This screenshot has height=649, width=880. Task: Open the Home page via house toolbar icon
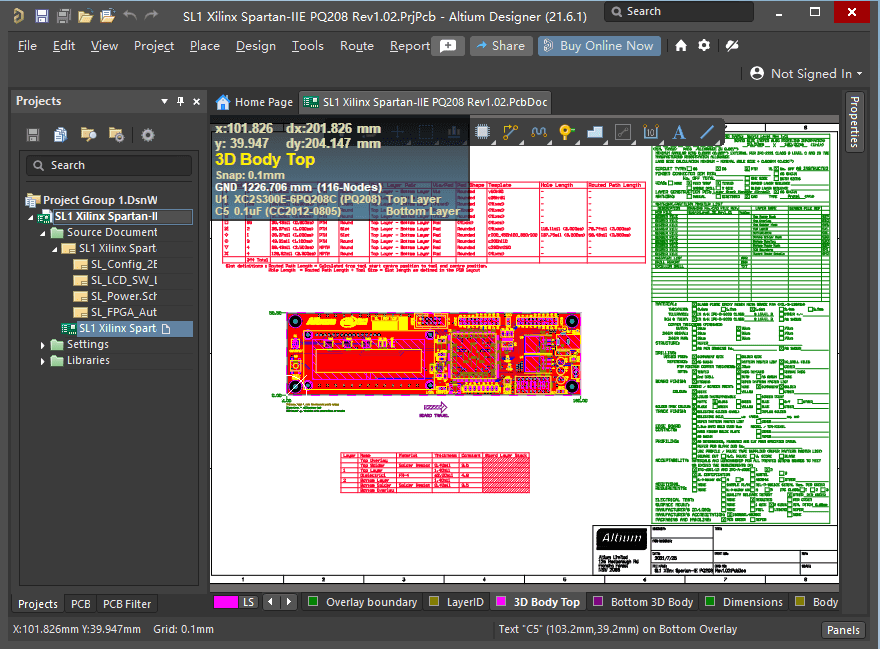point(681,45)
